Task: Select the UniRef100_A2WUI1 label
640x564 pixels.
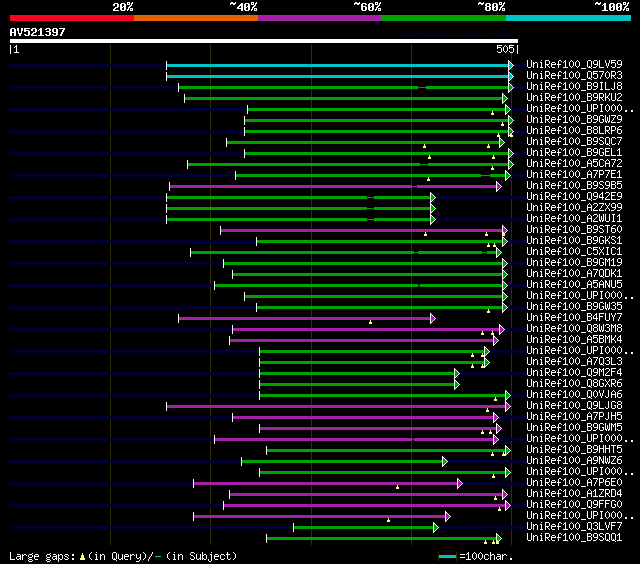Action: tap(574, 219)
